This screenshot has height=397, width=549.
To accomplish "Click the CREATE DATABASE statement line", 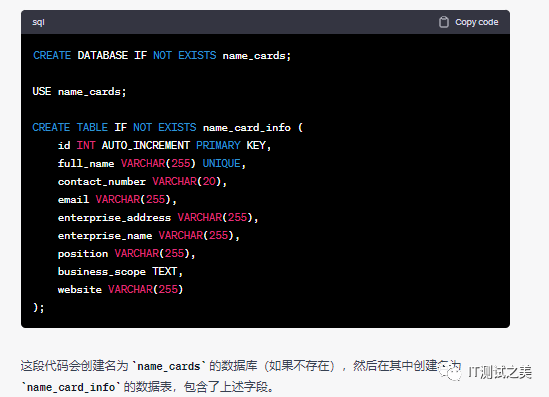I will (162, 55).
